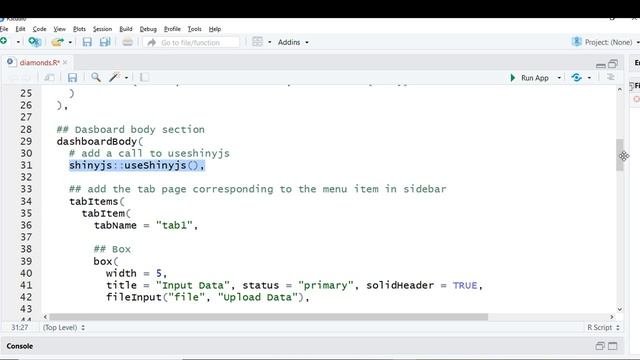Click the Run App button

pos(529,78)
